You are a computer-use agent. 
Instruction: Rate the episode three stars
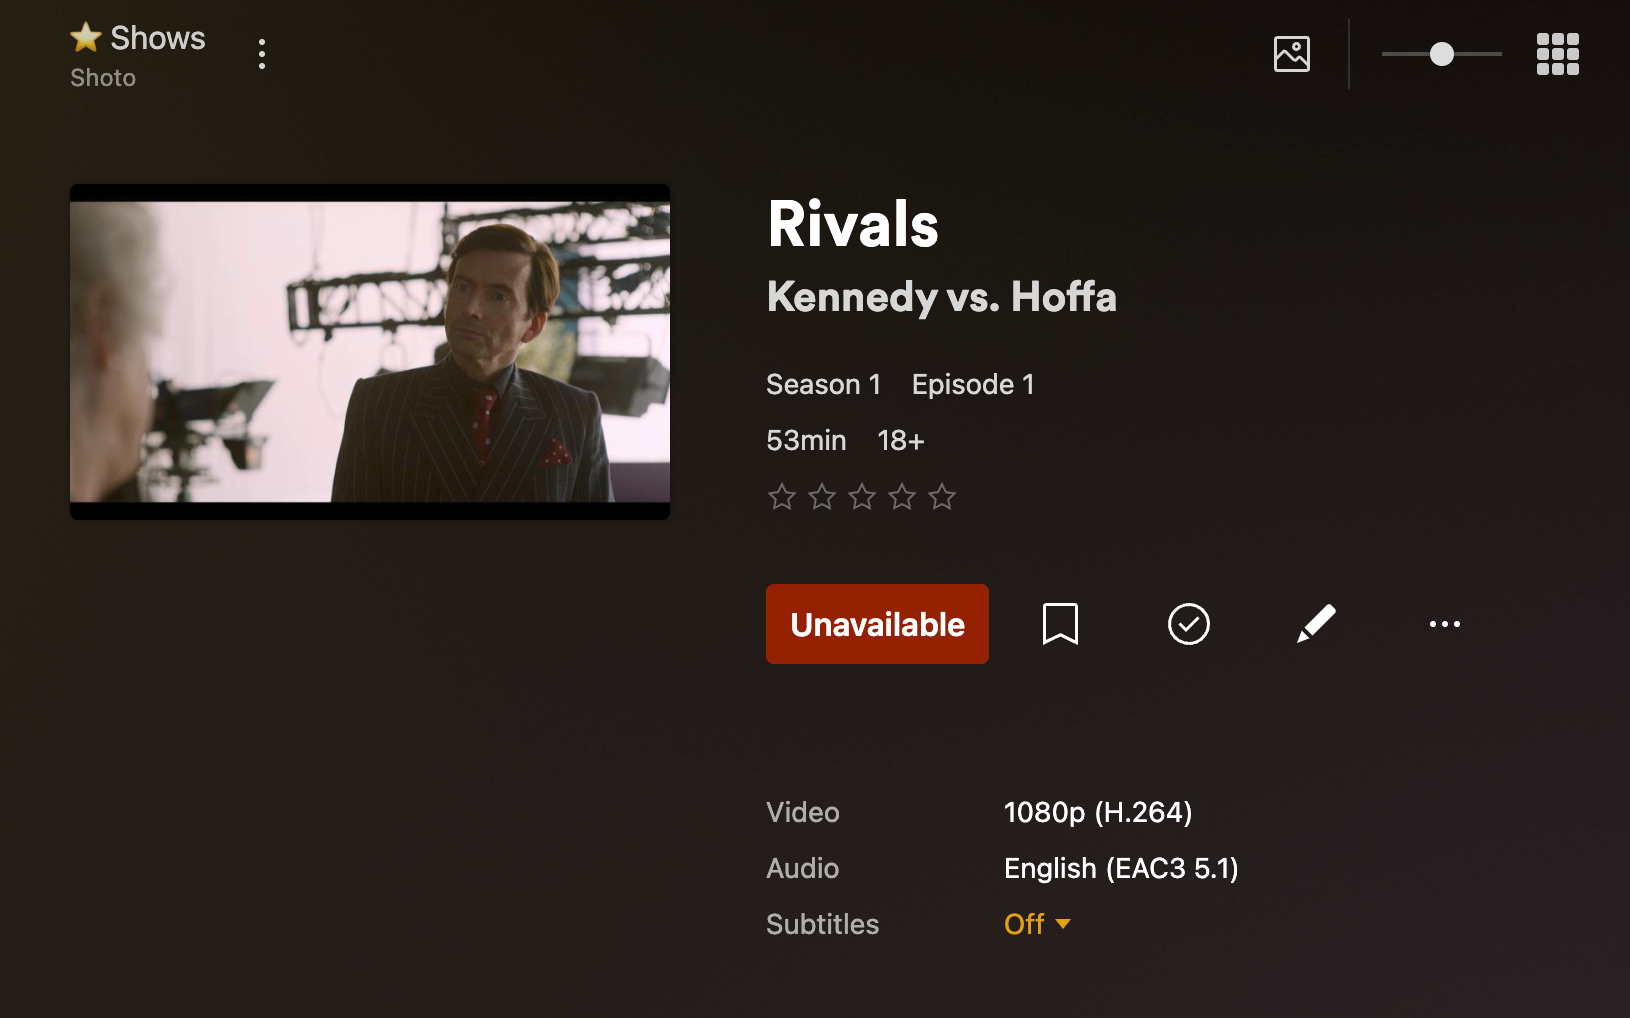(x=862, y=497)
